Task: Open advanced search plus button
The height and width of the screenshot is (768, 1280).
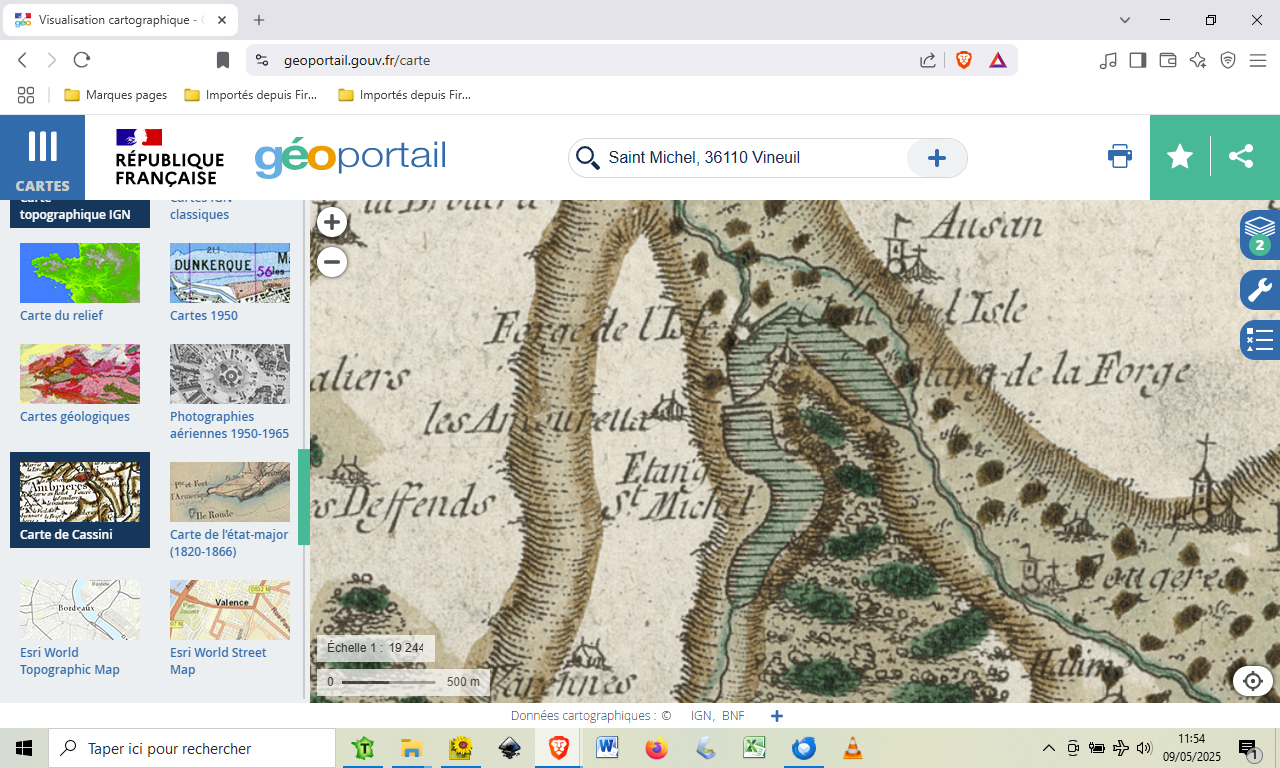Action: (937, 158)
